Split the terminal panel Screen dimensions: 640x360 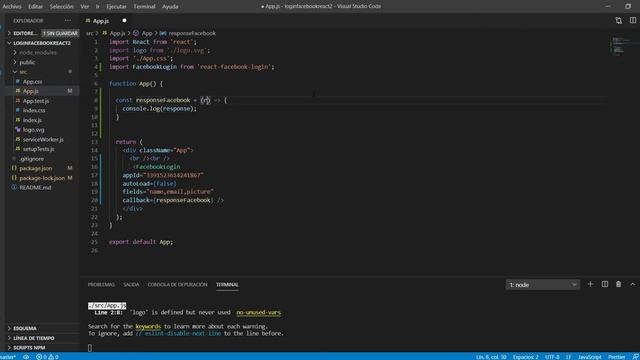point(604,284)
